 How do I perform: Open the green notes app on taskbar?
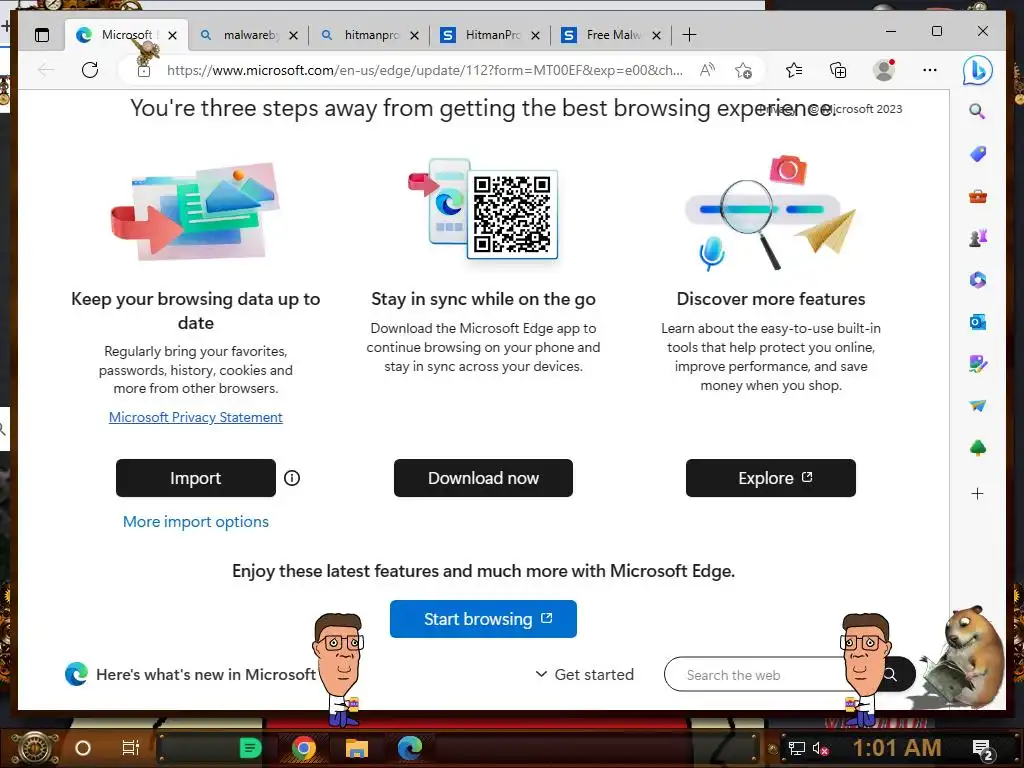250,748
